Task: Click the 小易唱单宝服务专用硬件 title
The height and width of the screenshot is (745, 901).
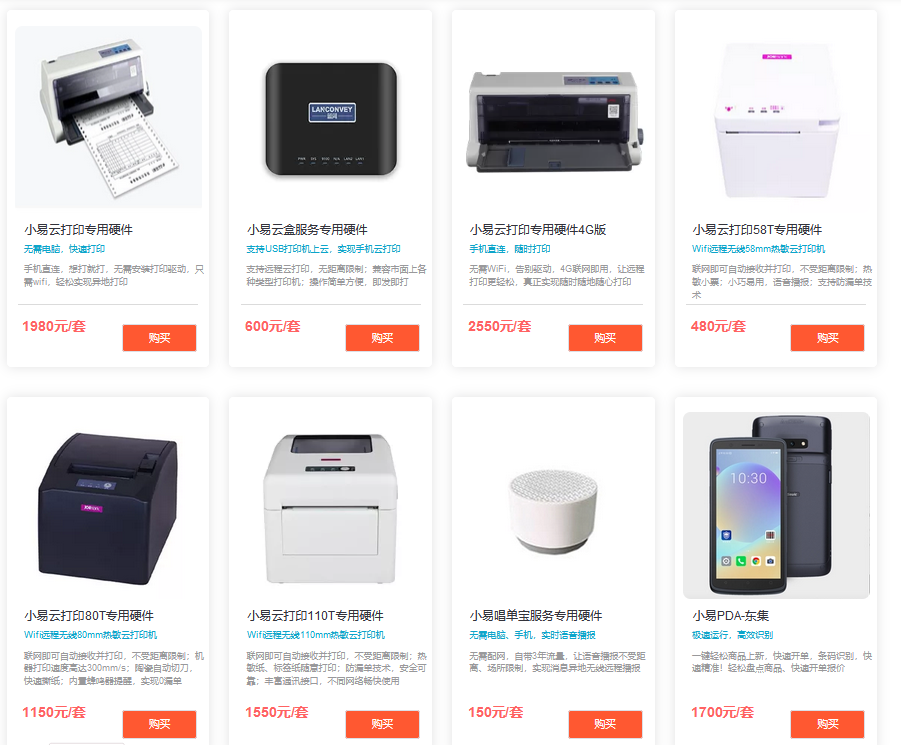Action: click(x=536, y=616)
